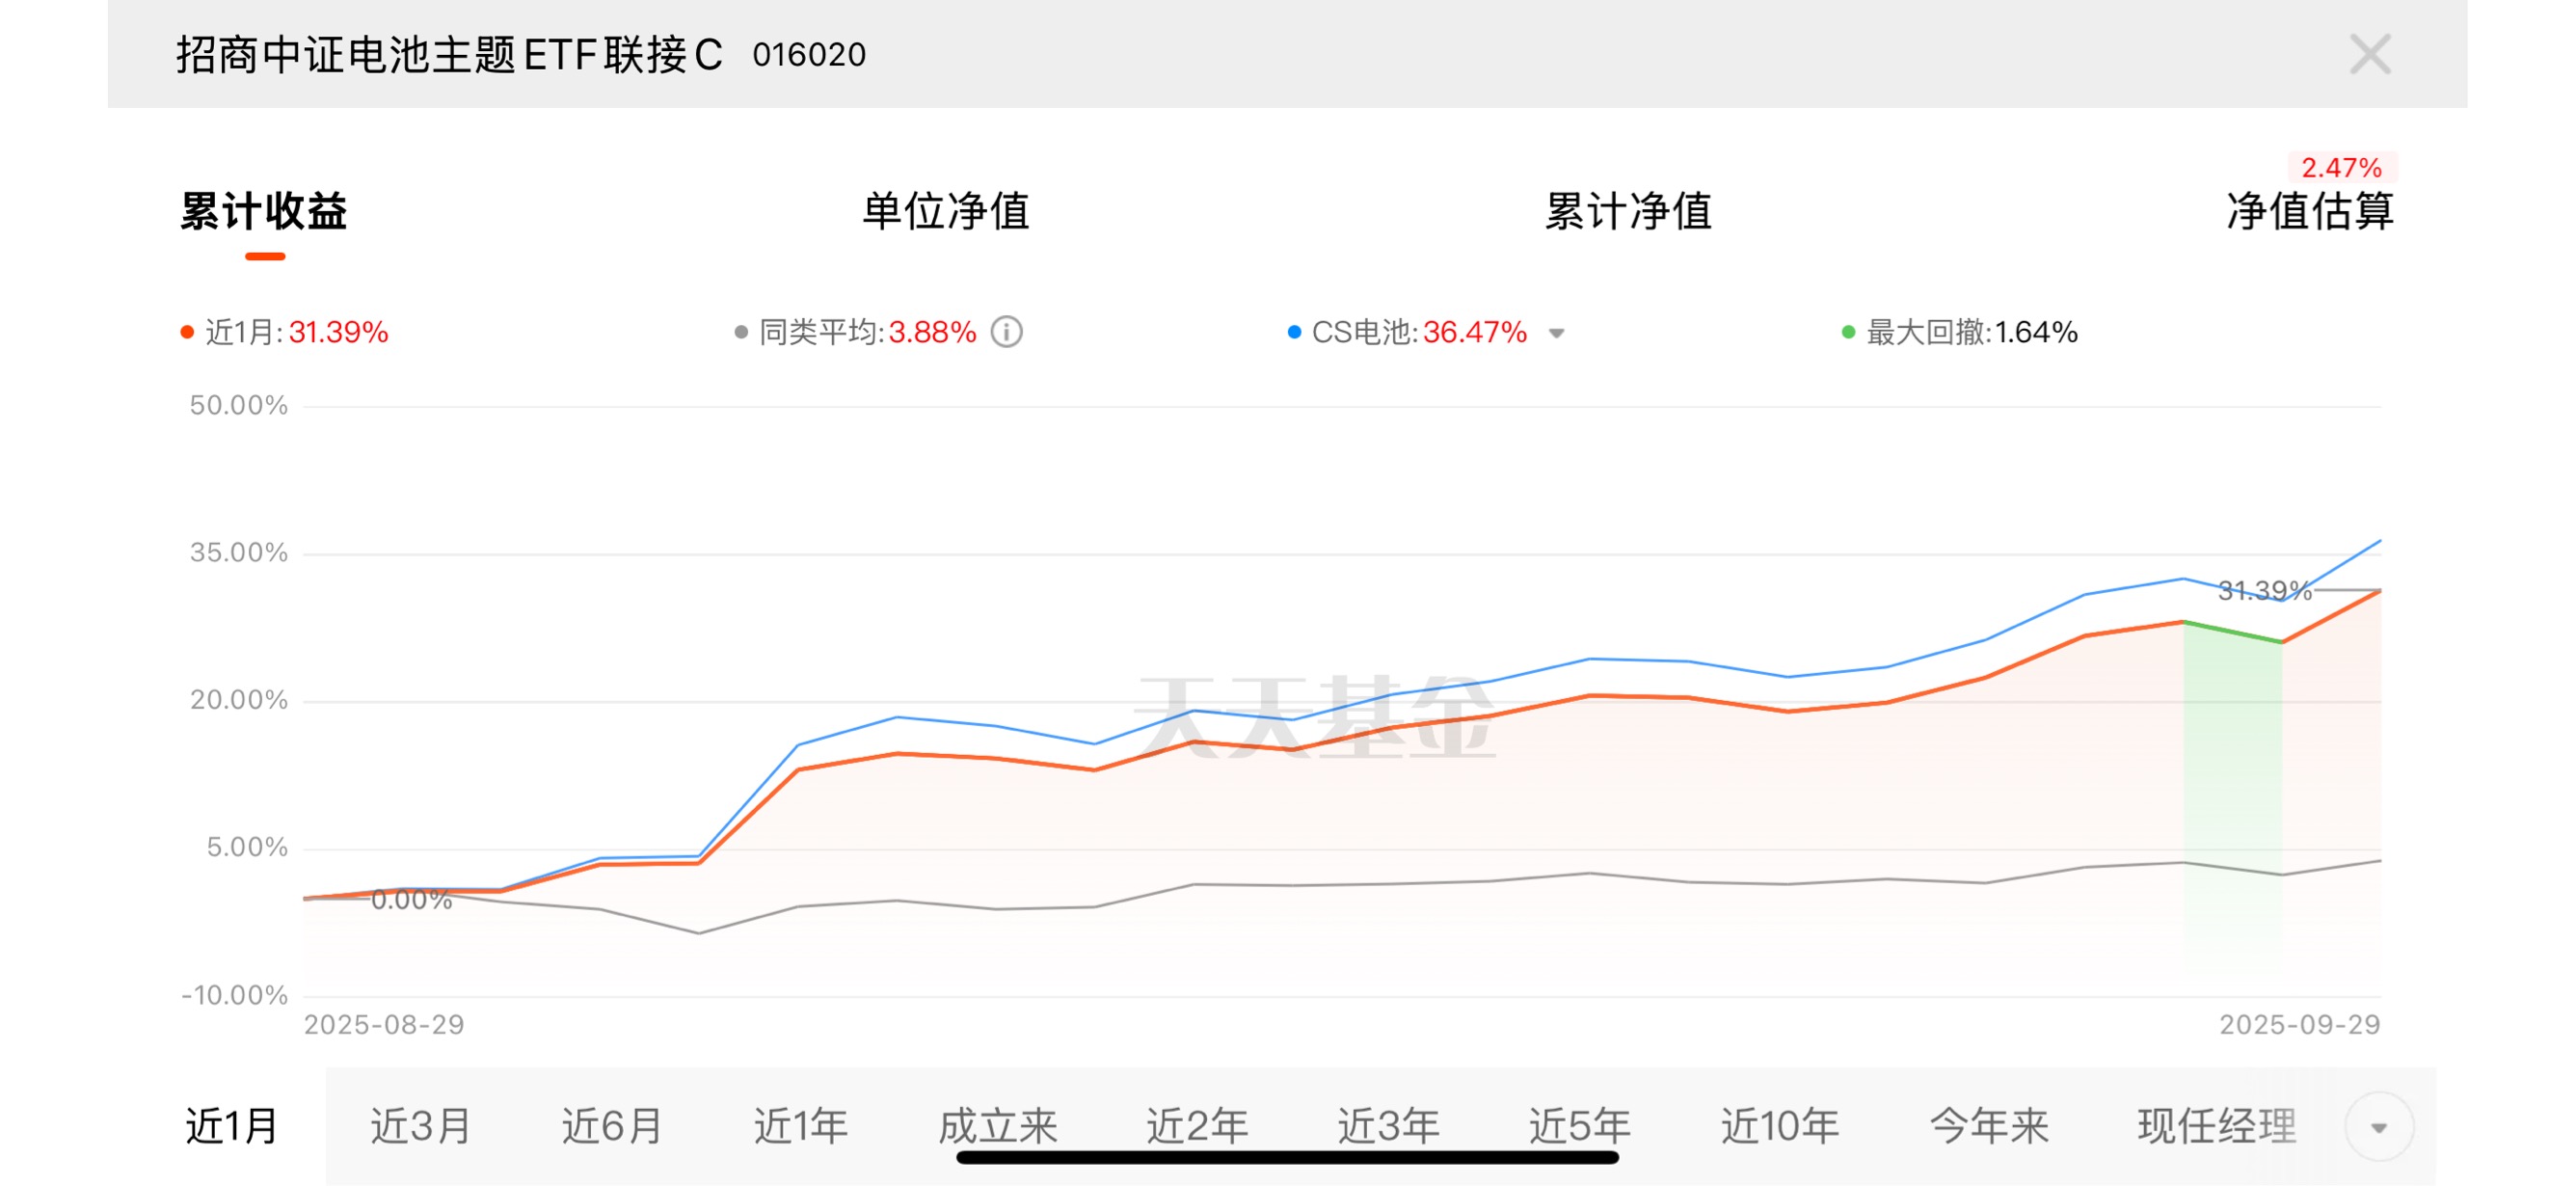Image resolution: width=2576 pixels, height=1186 pixels.
Task: Select the 近3月 time range
Action: click(x=420, y=1126)
